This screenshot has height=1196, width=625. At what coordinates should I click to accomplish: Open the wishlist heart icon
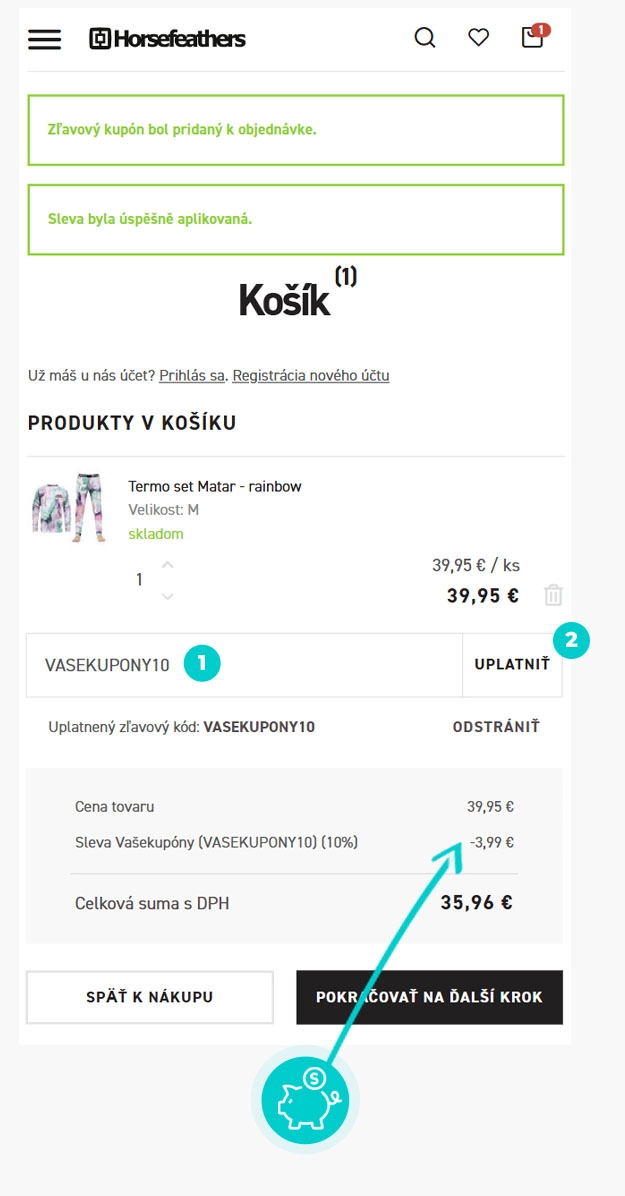click(479, 38)
